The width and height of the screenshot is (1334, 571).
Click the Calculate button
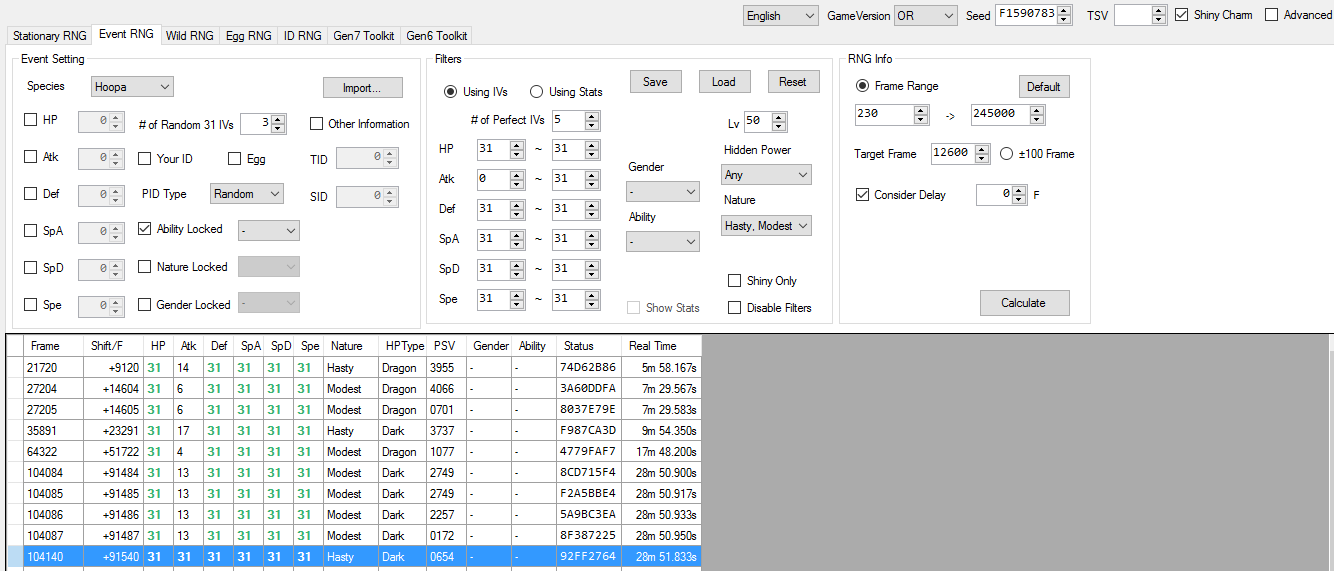click(x=1023, y=303)
